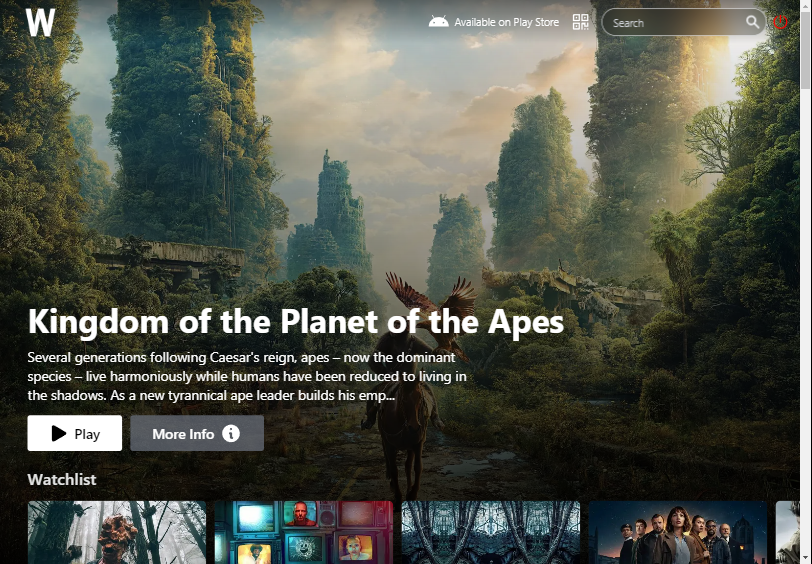Open the retro TV screens watchlist thumbnail

304,532
